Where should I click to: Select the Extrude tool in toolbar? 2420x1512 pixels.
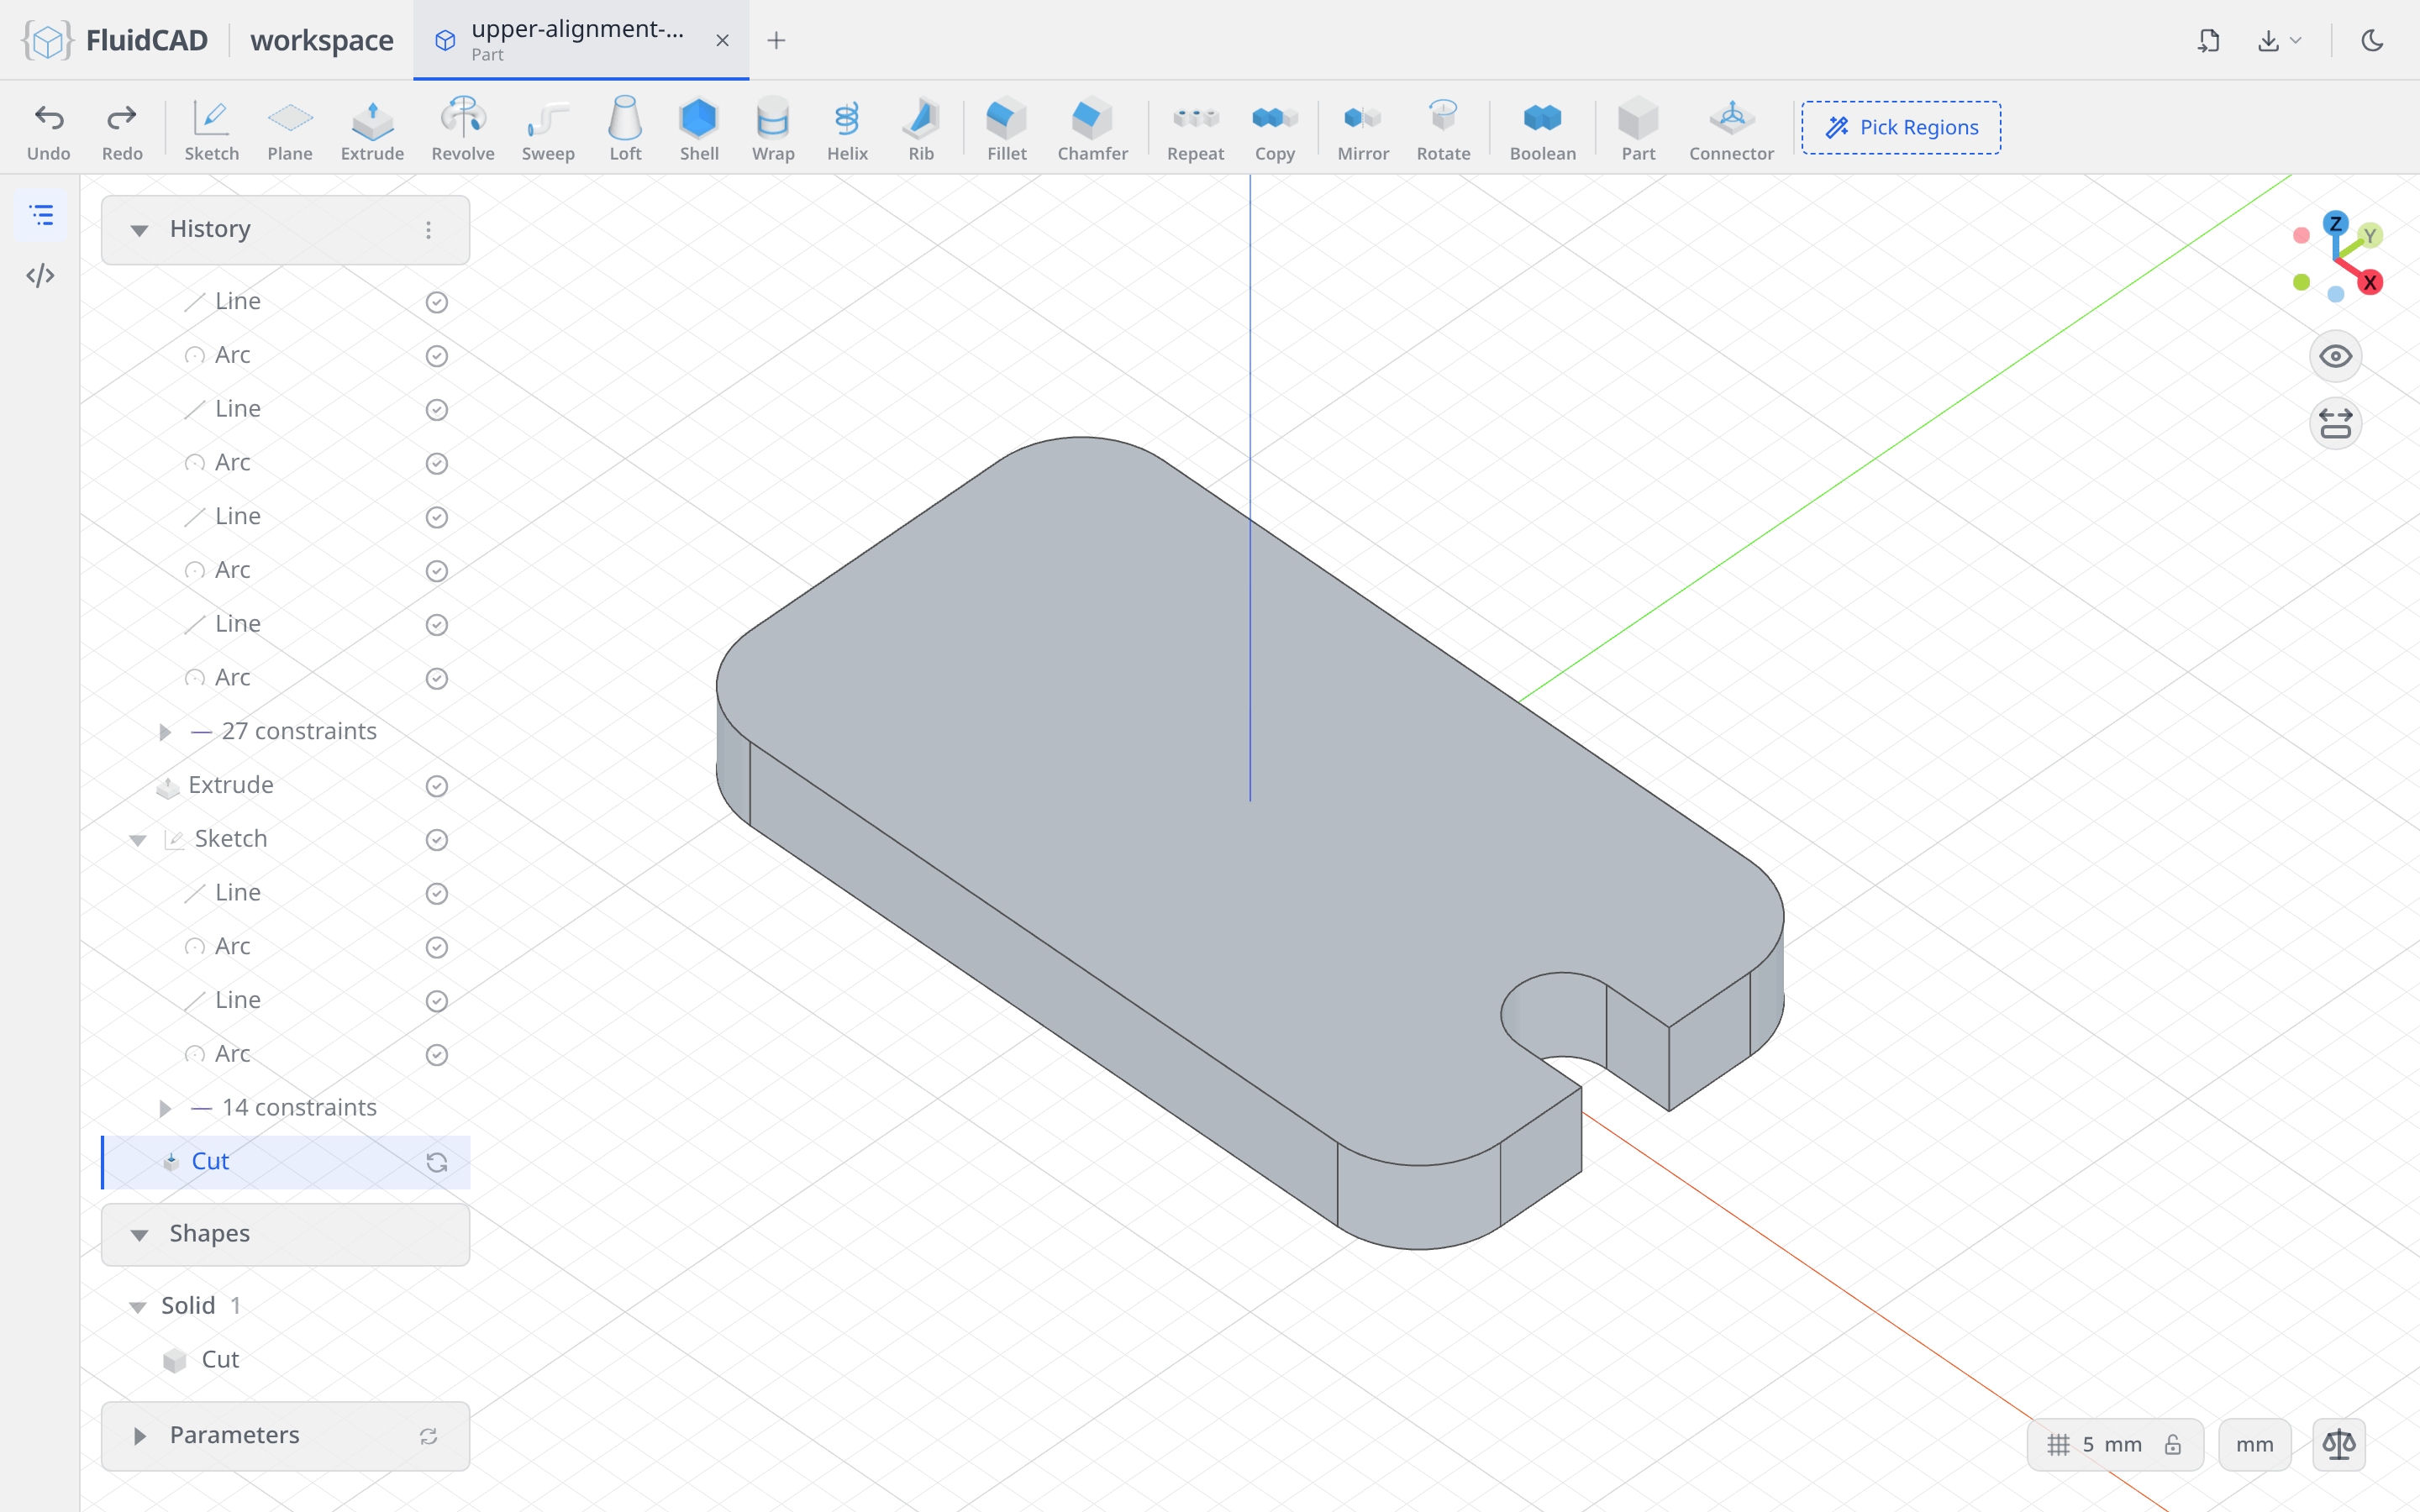pos(372,129)
